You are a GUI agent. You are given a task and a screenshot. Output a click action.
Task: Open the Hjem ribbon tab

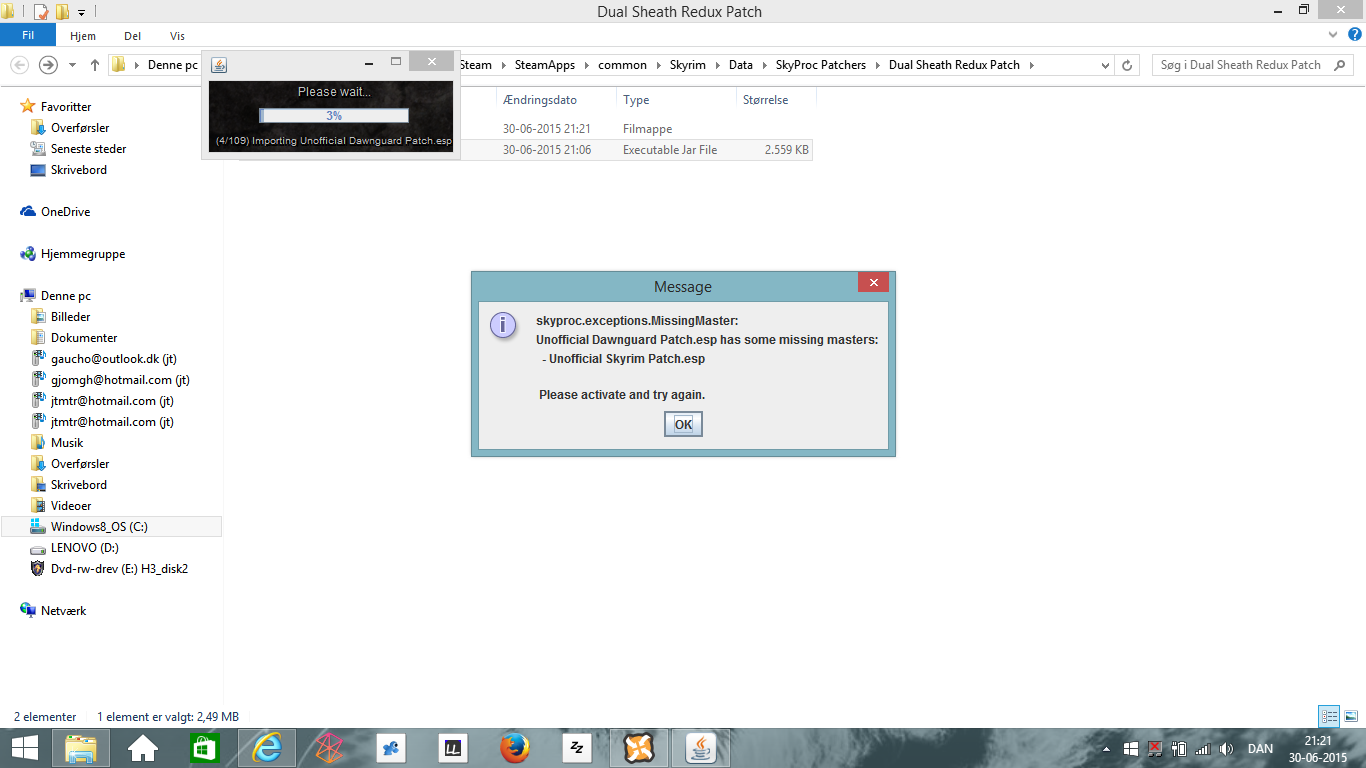(83, 36)
